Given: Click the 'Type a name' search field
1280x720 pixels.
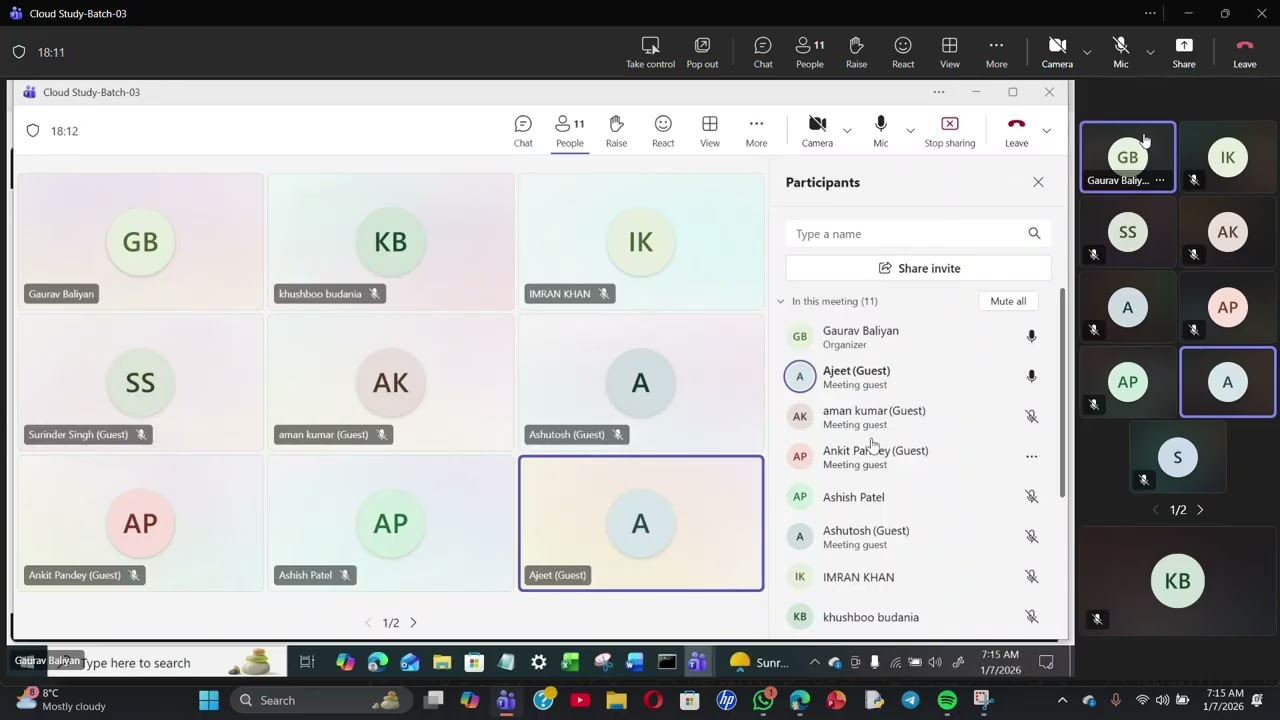Looking at the screenshot, I should click(918, 234).
